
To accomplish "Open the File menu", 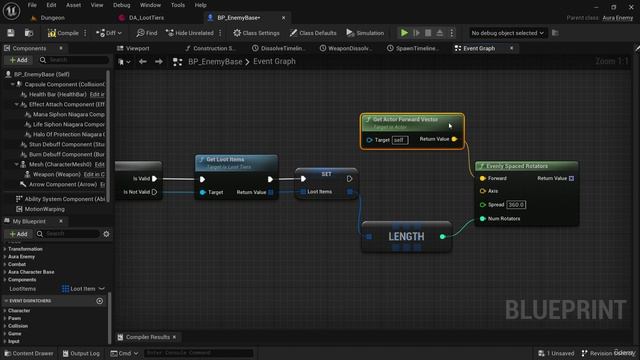I will pos(32,5).
